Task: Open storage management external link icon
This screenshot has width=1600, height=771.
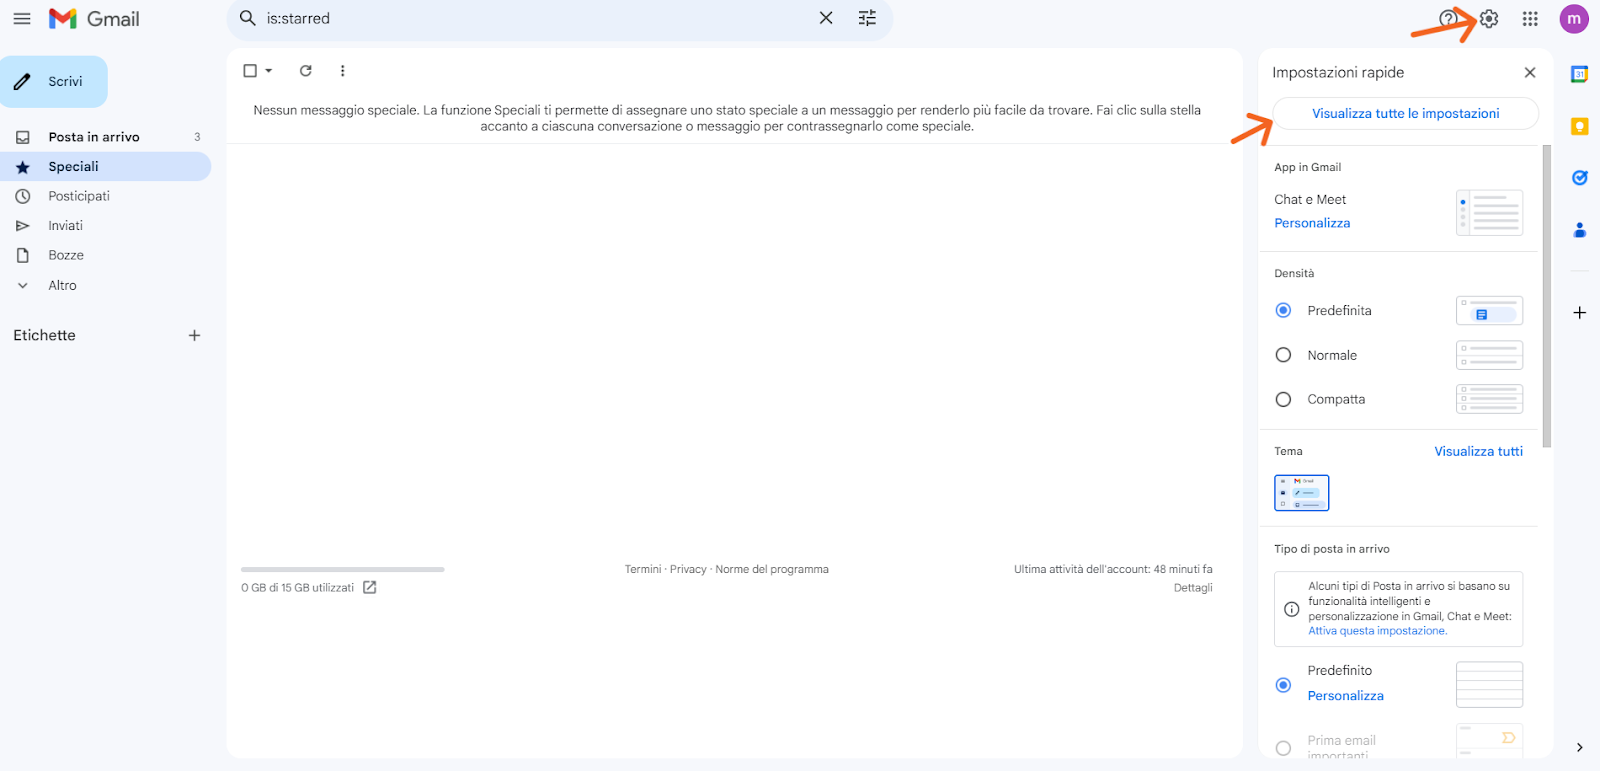Action: pos(369,587)
